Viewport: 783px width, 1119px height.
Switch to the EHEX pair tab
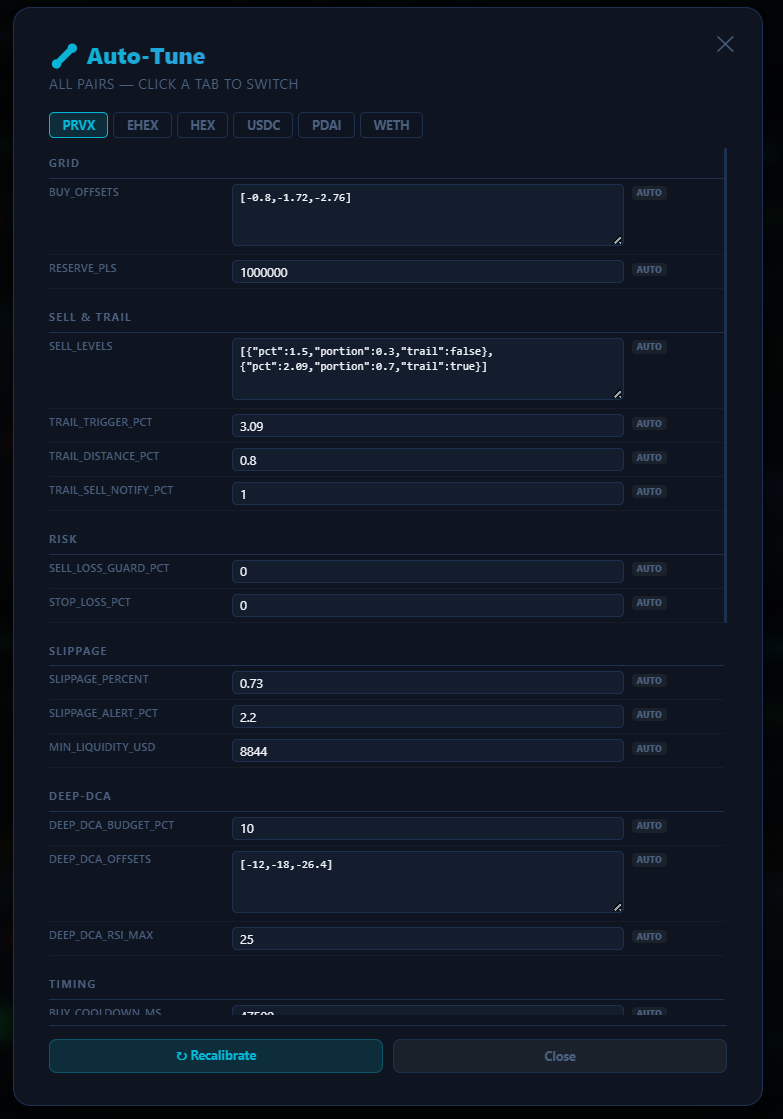[x=142, y=125]
